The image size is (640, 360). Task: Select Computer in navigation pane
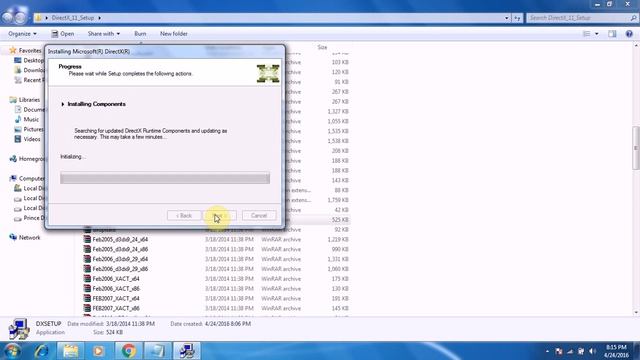27,178
